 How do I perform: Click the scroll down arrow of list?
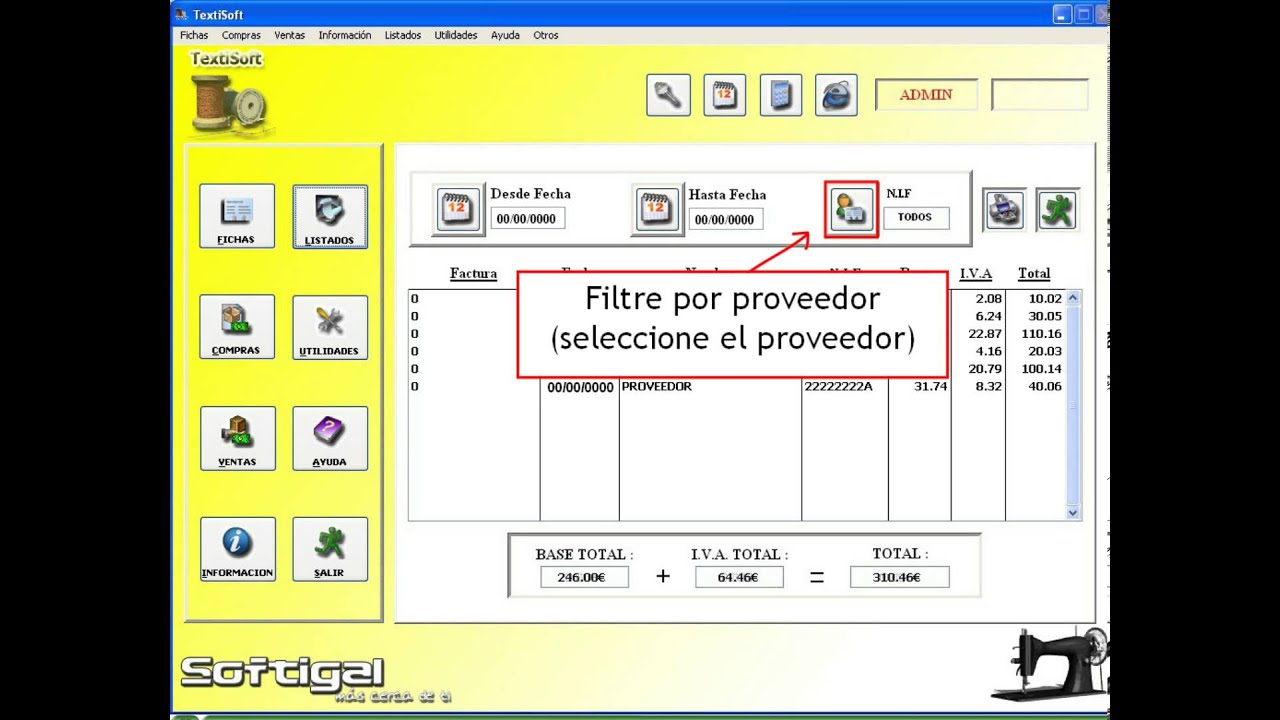[x=1073, y=512]
